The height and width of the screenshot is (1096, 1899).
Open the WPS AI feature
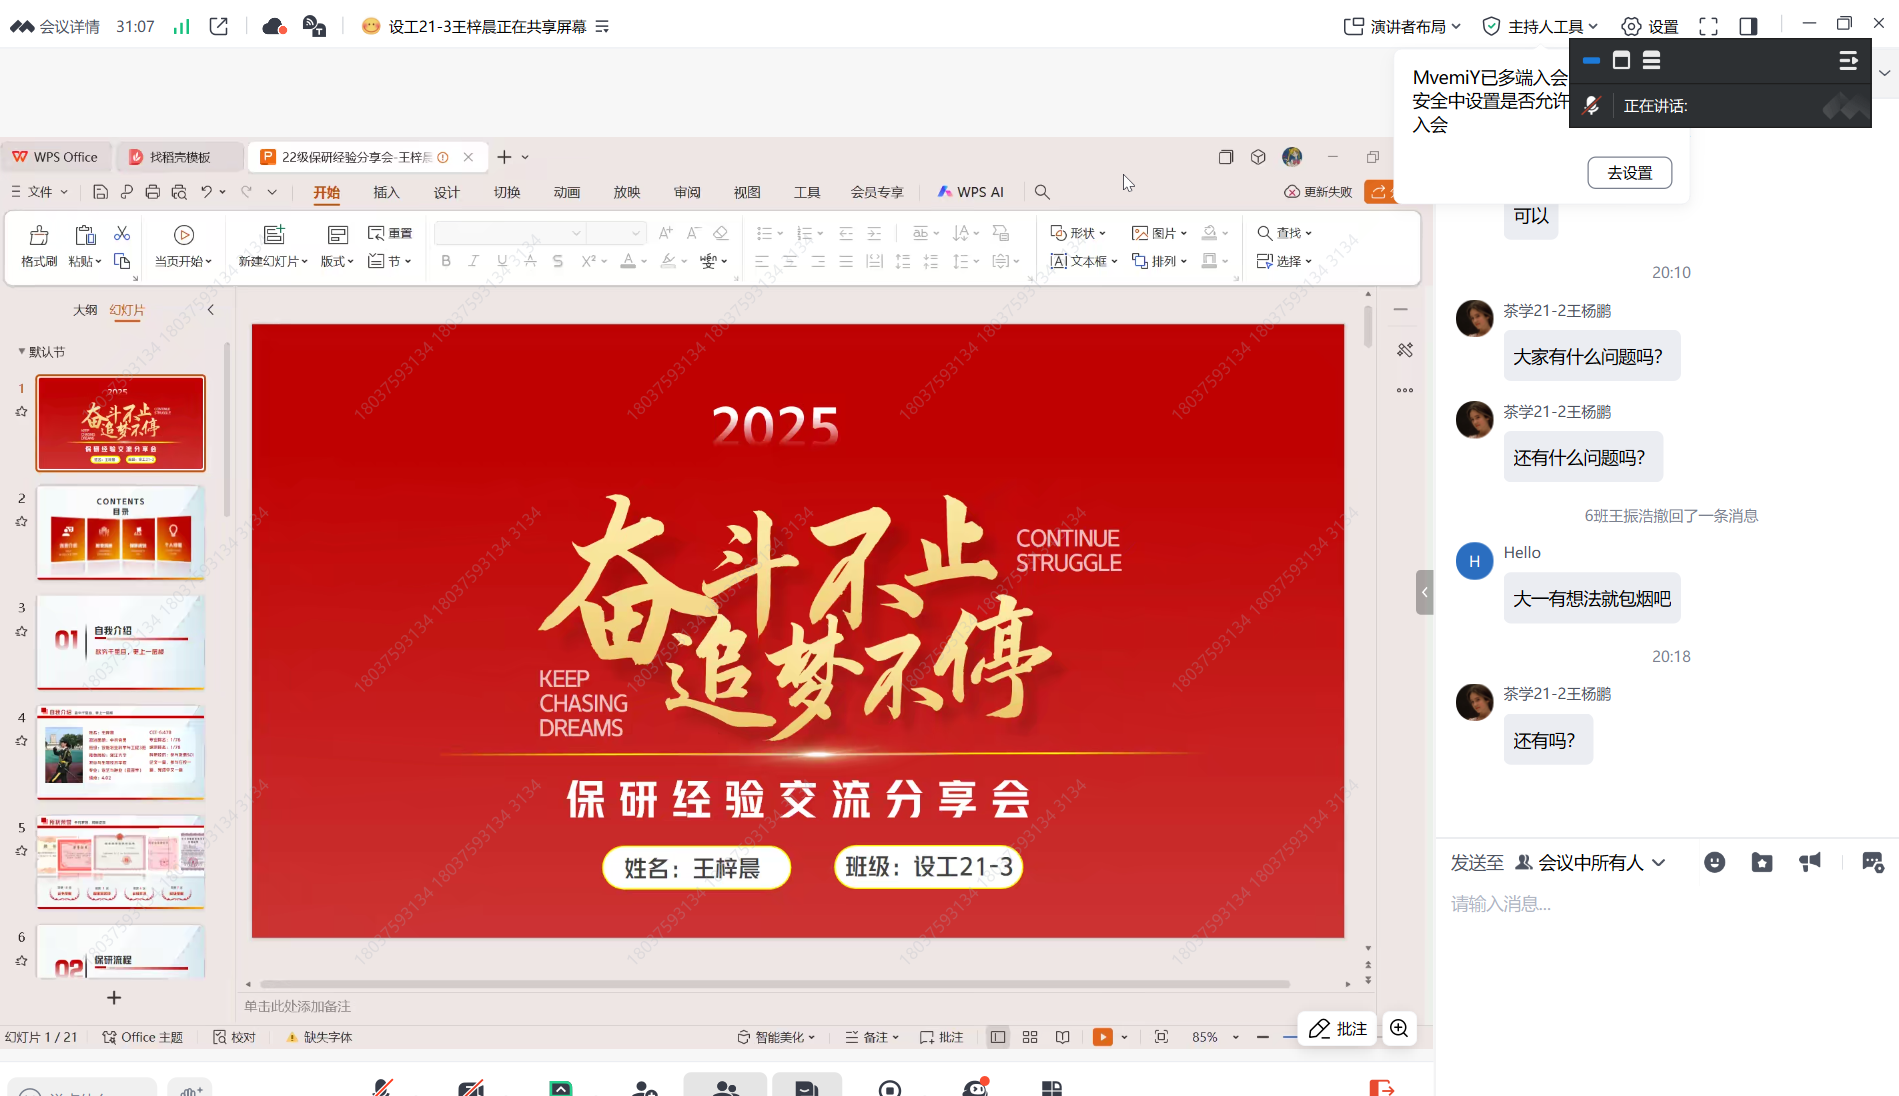tap(970, 192)
